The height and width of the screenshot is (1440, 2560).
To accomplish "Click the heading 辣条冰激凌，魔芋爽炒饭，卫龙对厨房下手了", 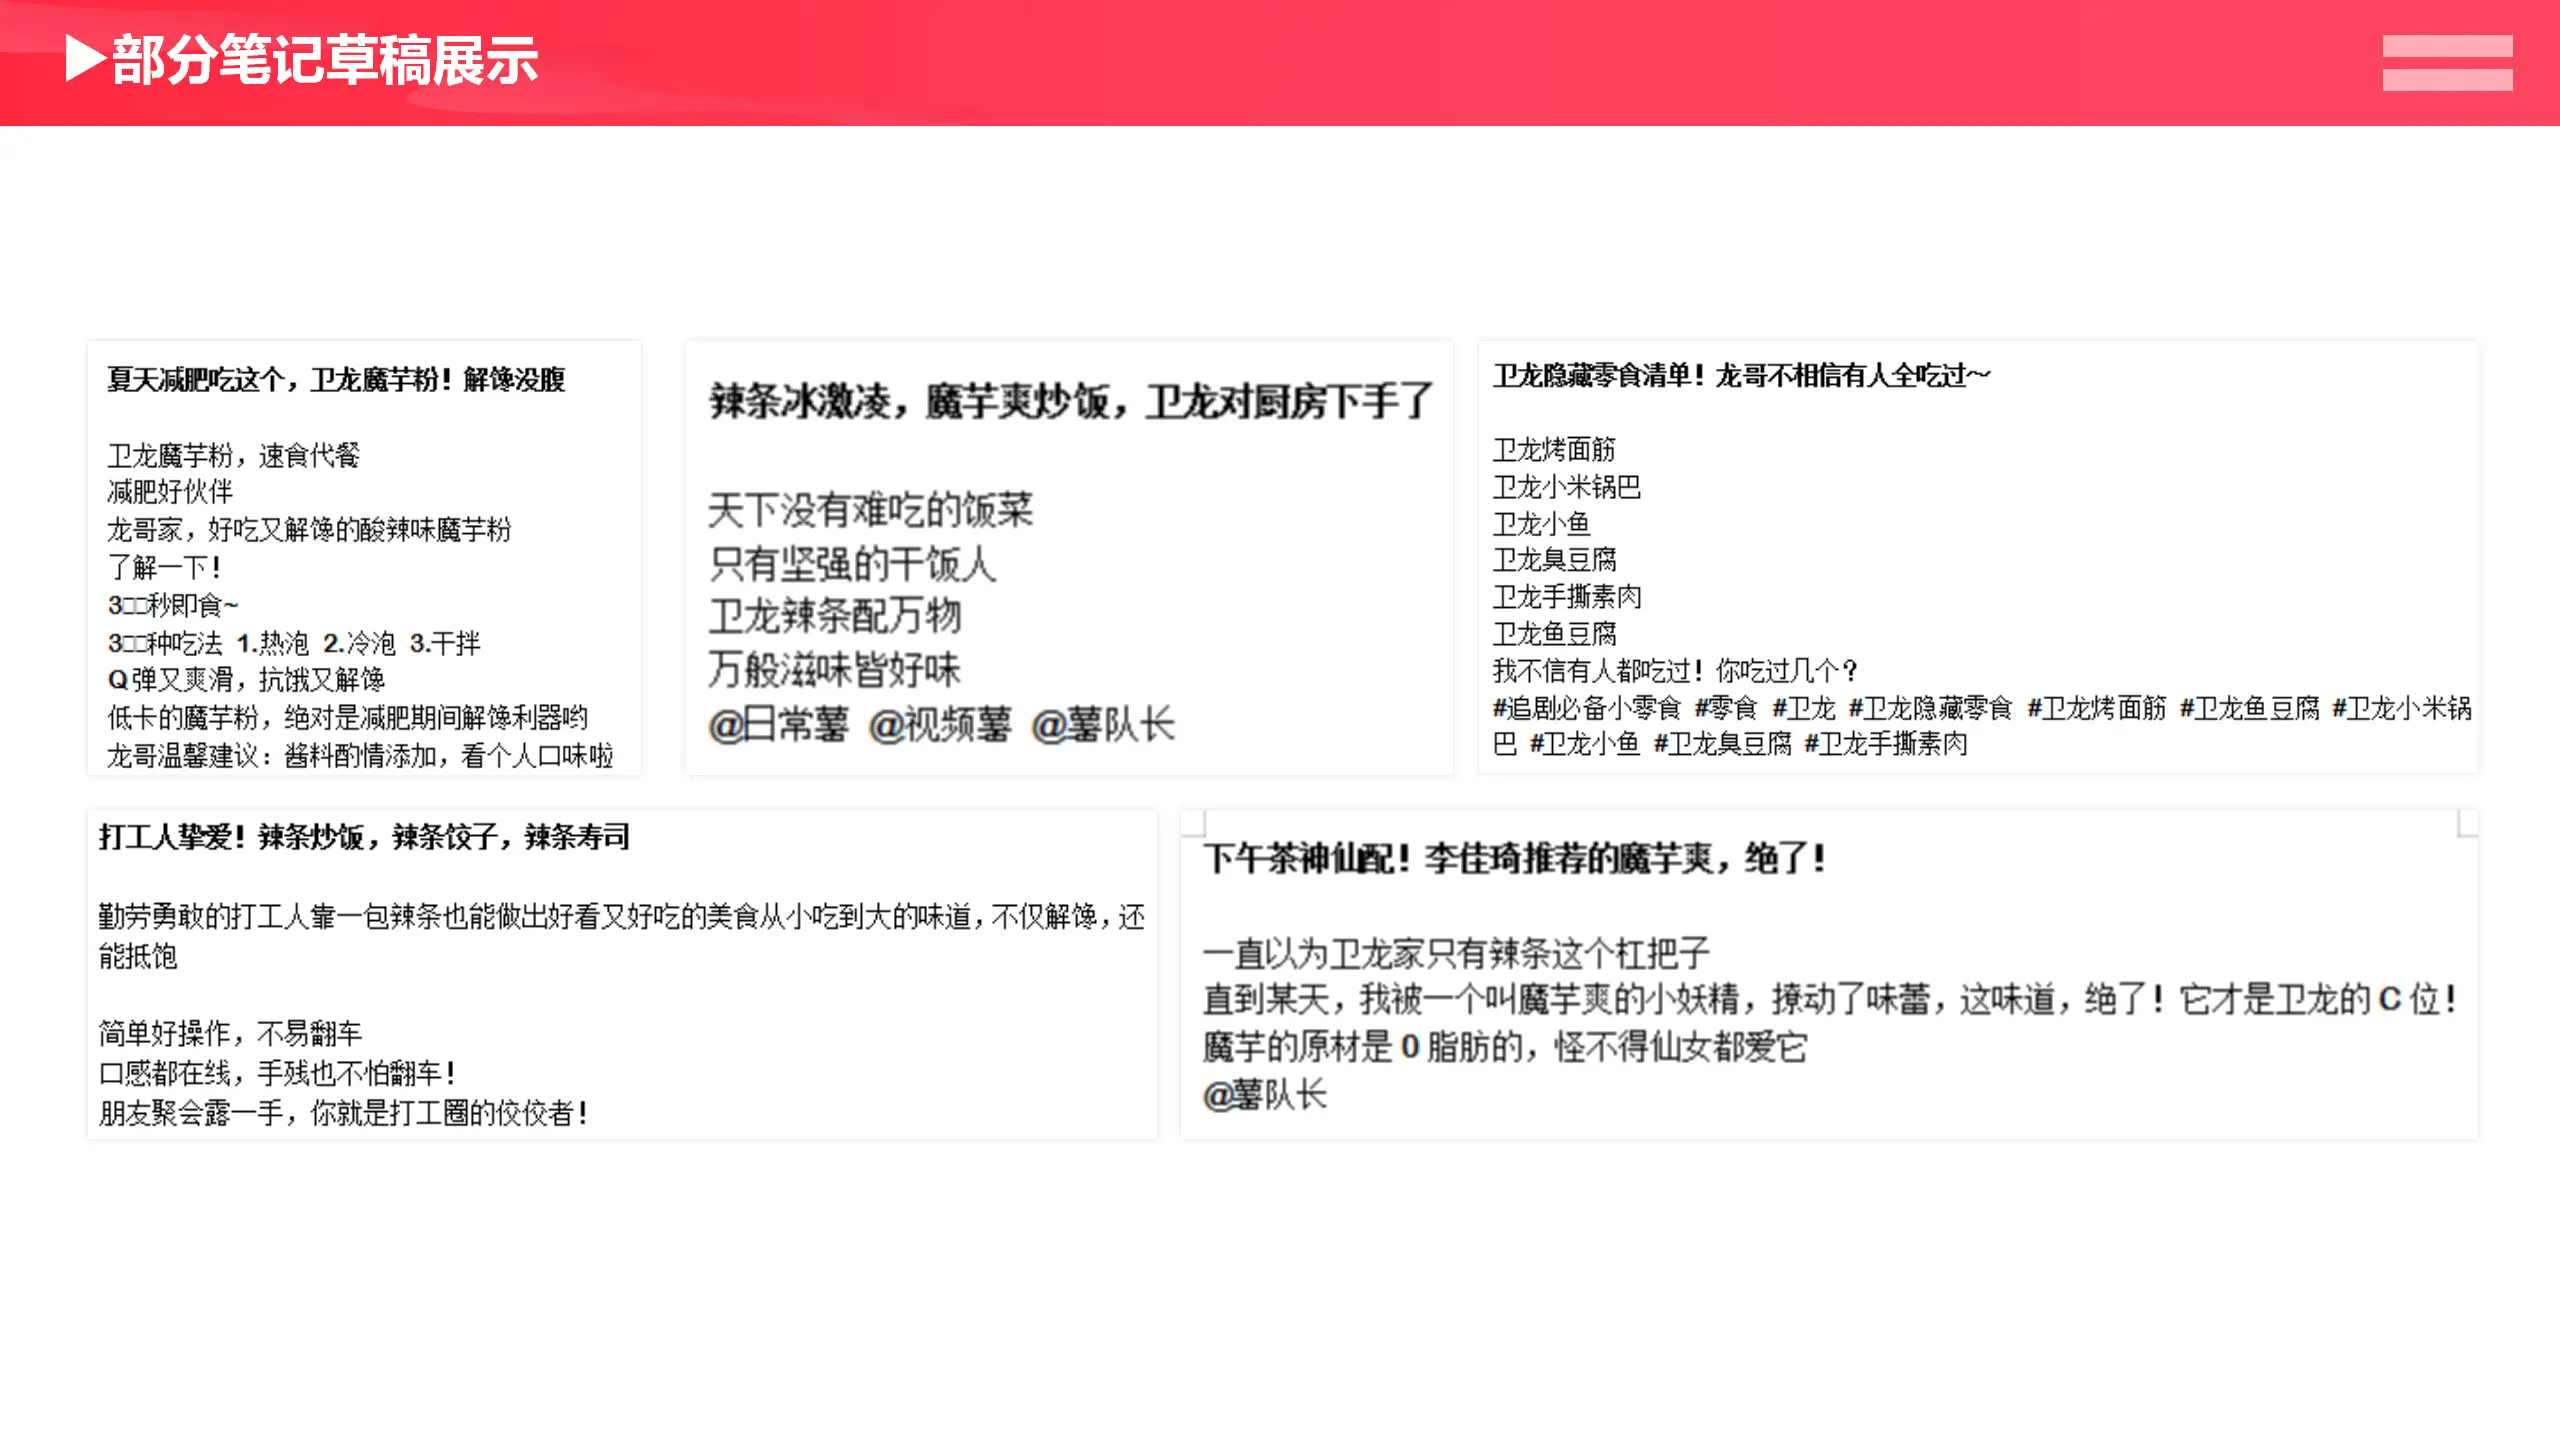I will coord(1071,401).
